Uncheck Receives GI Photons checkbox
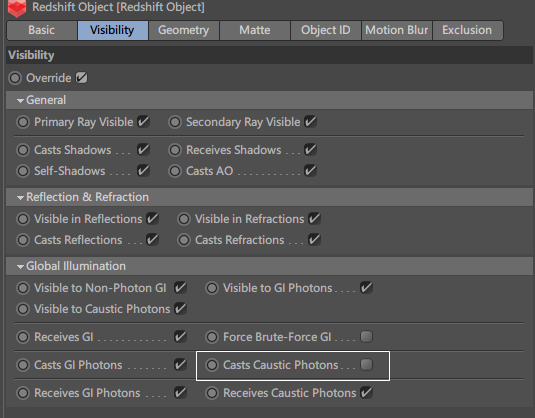Screen dimensions: 535x418 (180, 393)
